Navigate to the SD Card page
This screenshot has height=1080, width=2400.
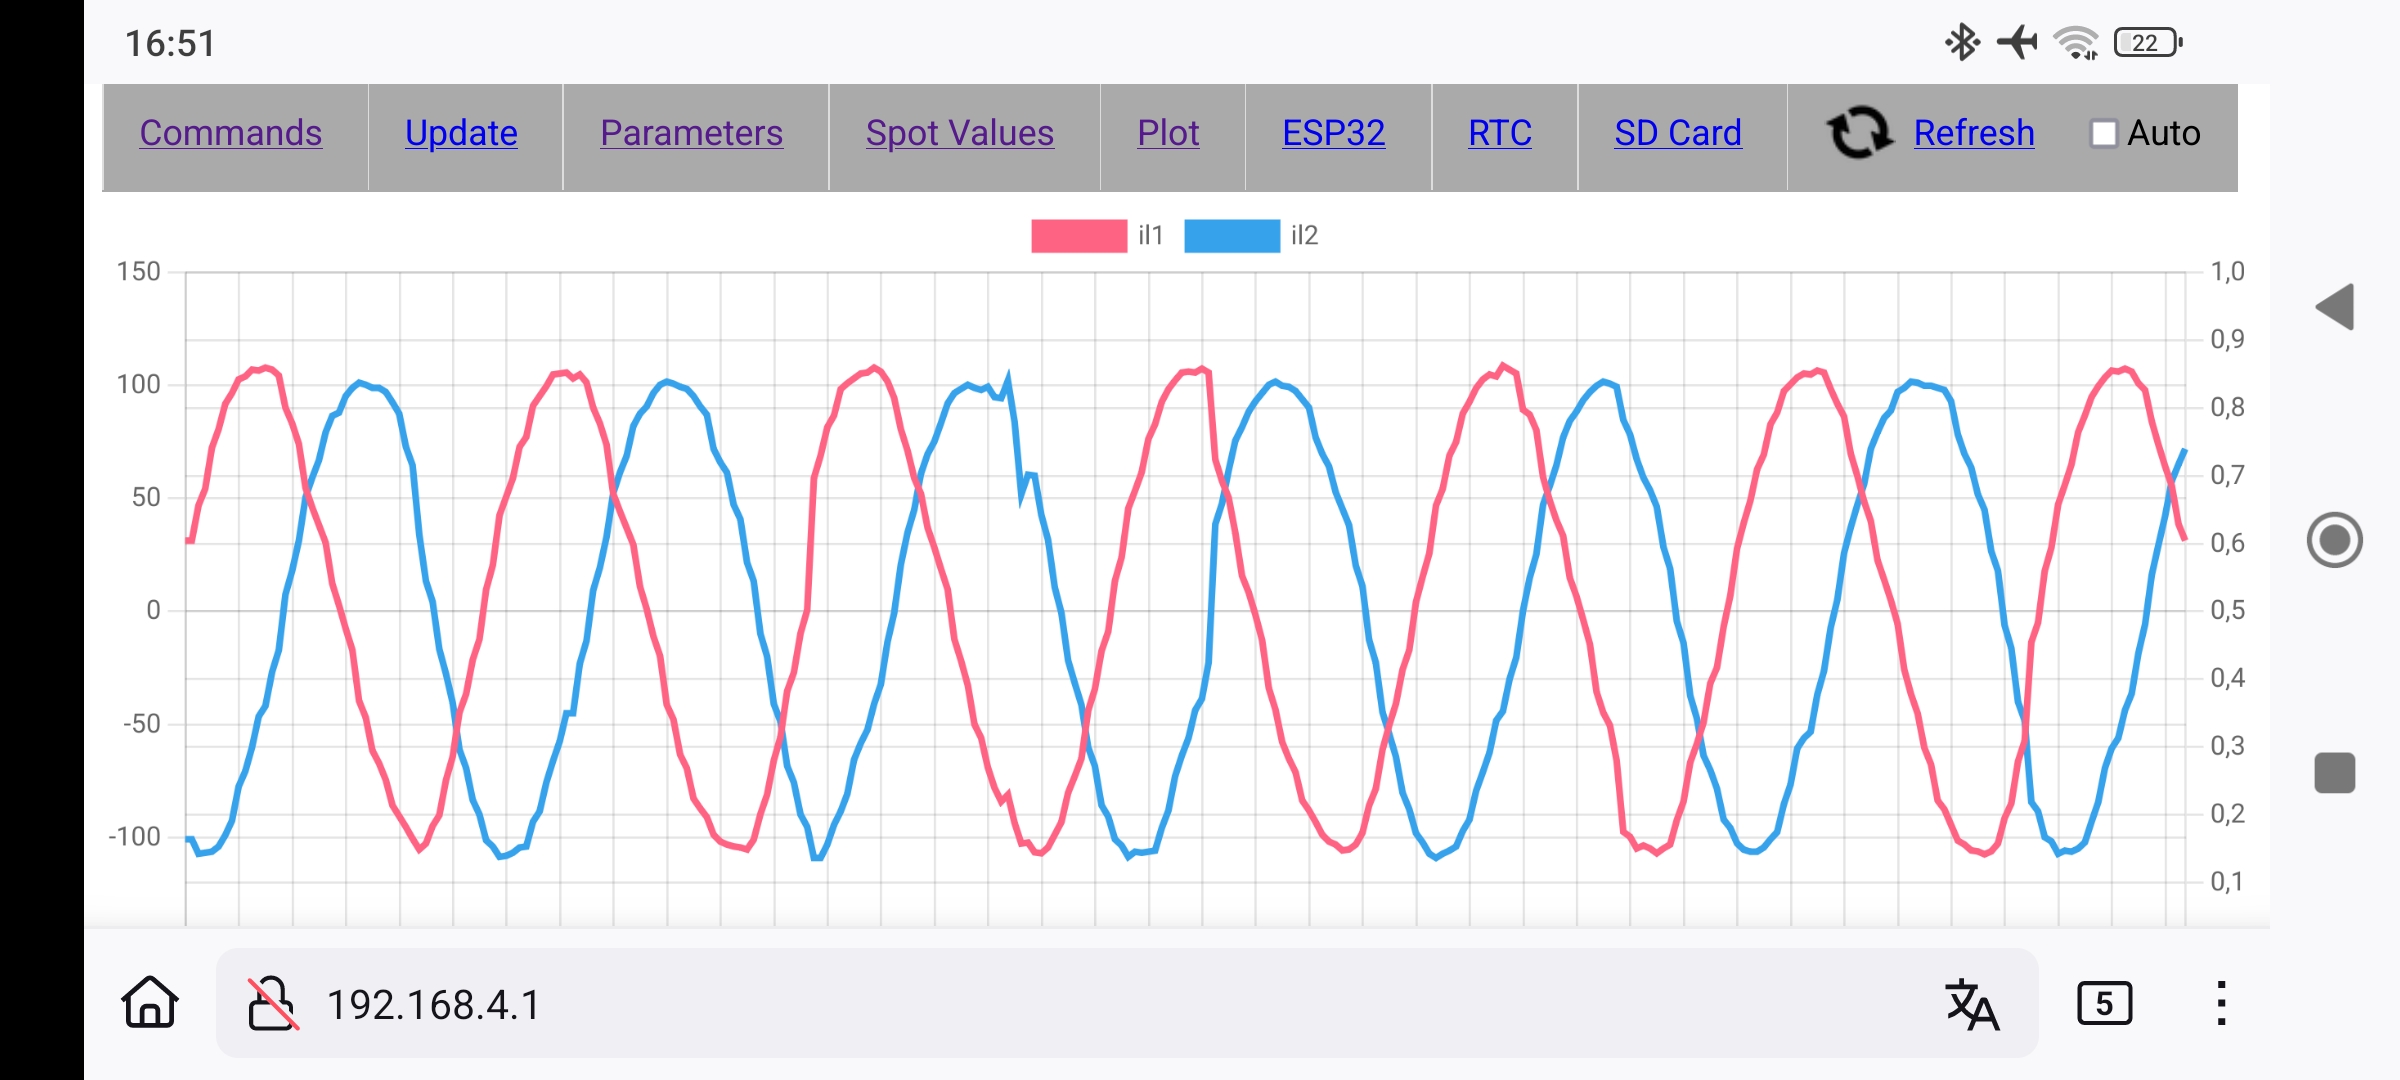[x=1677, y=133]
